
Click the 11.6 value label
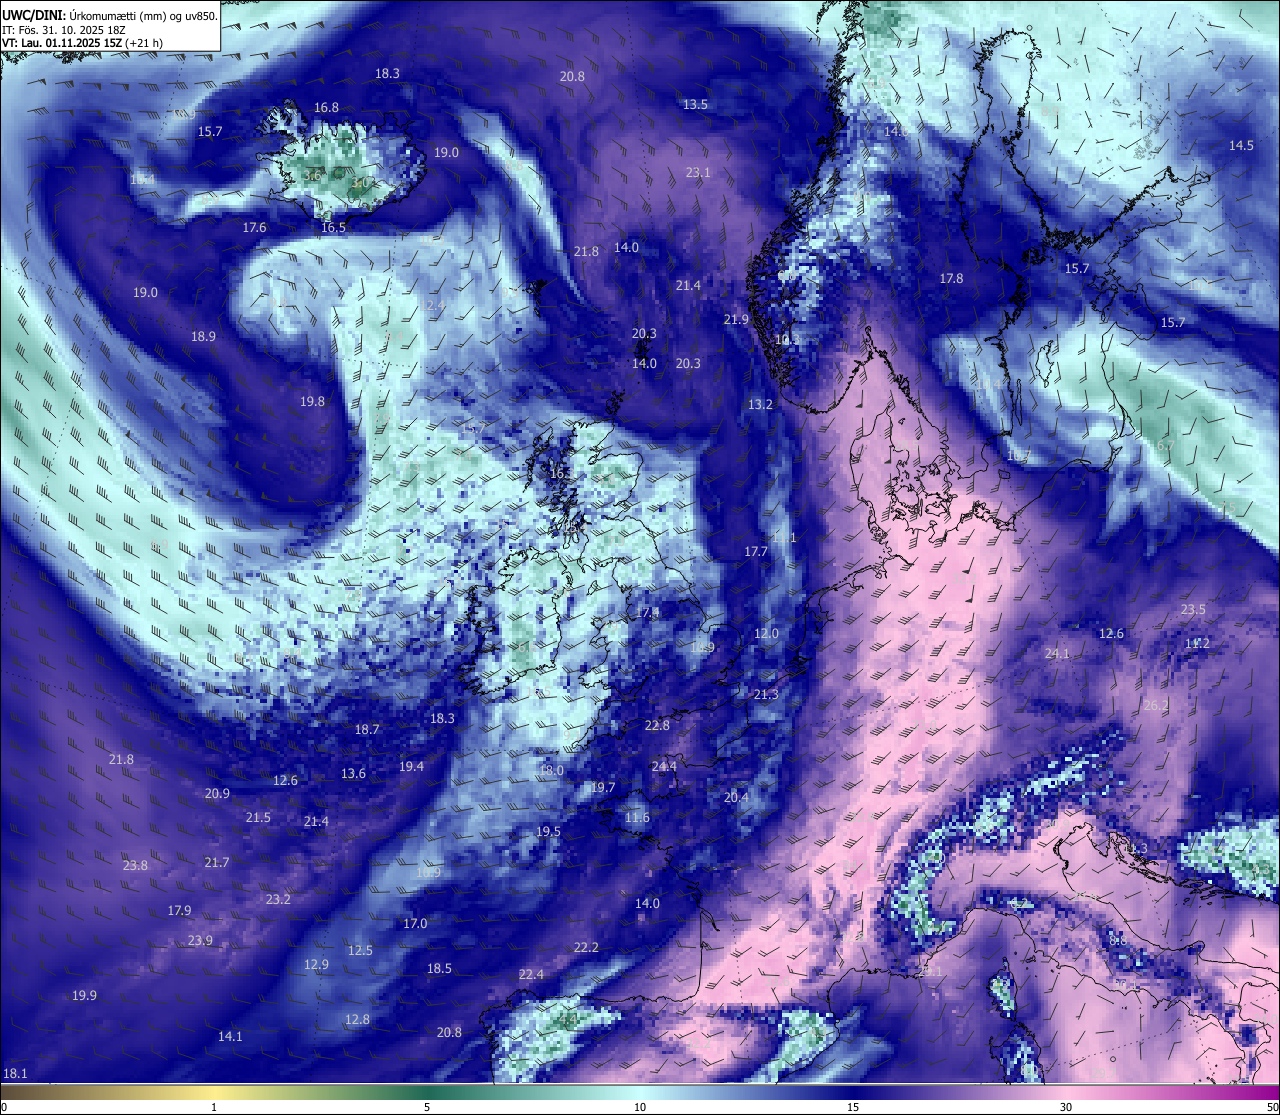(x=637, y=817)
